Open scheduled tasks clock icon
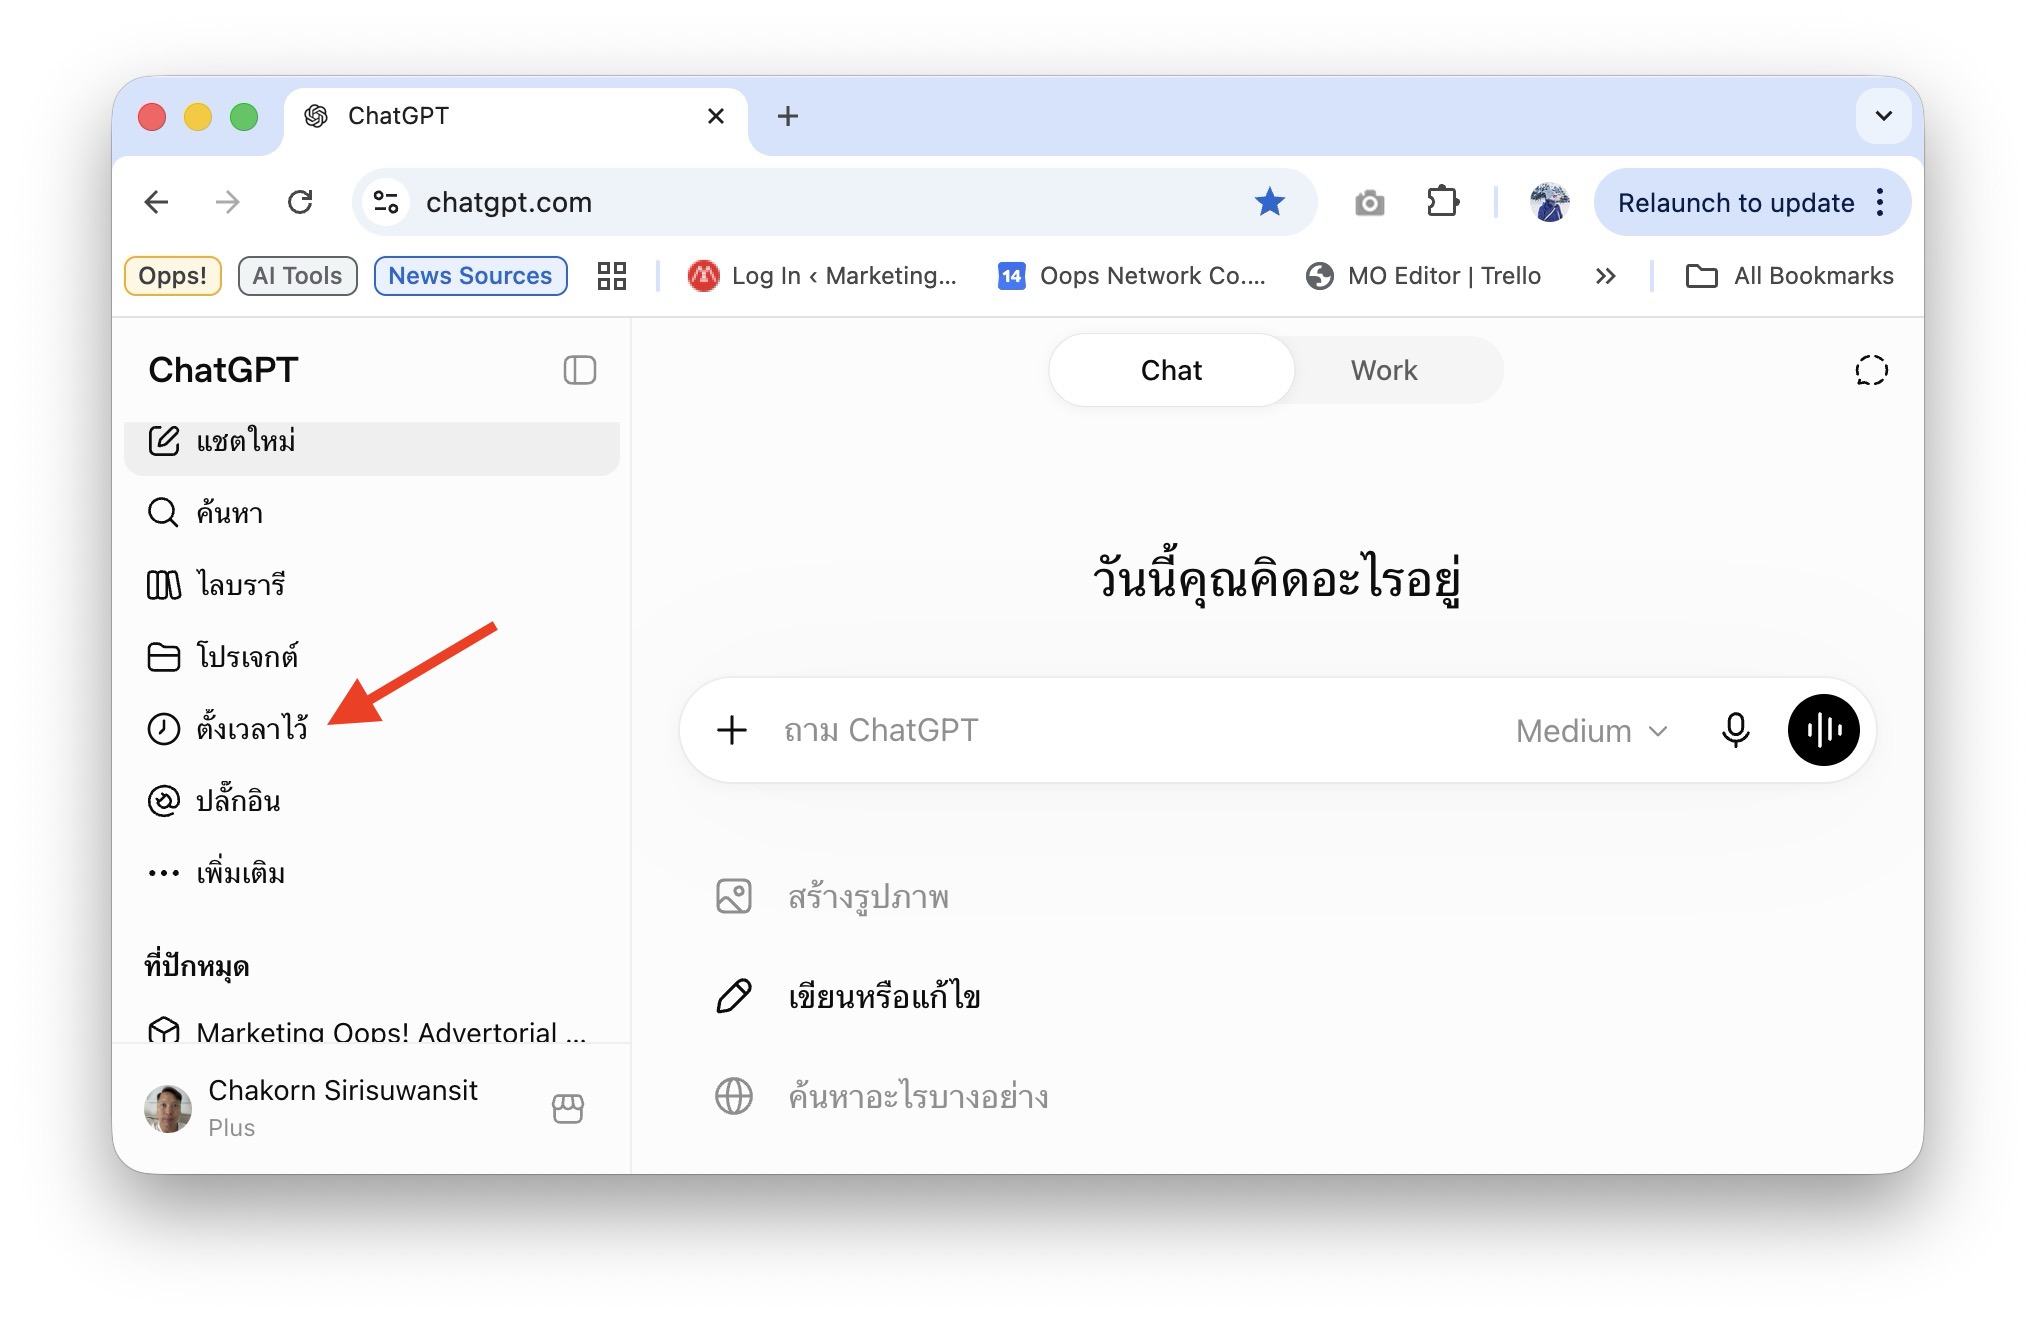Image resolution: width=2036 pixels, height=1322 pixels. pos(164,729)
